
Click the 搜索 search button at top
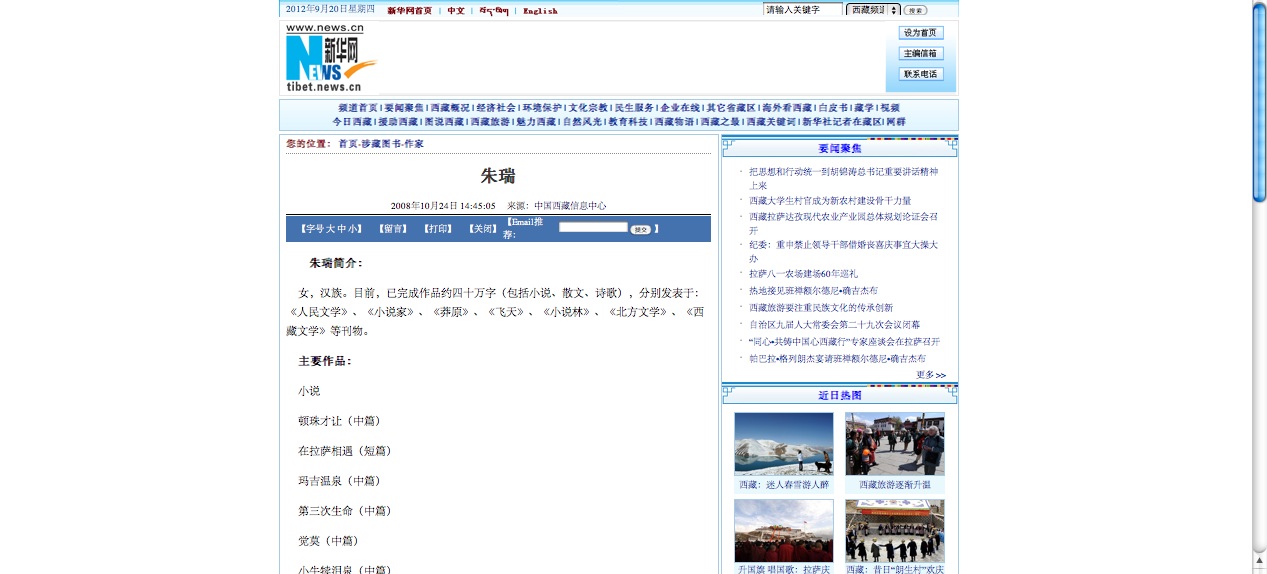pos(914,10)
